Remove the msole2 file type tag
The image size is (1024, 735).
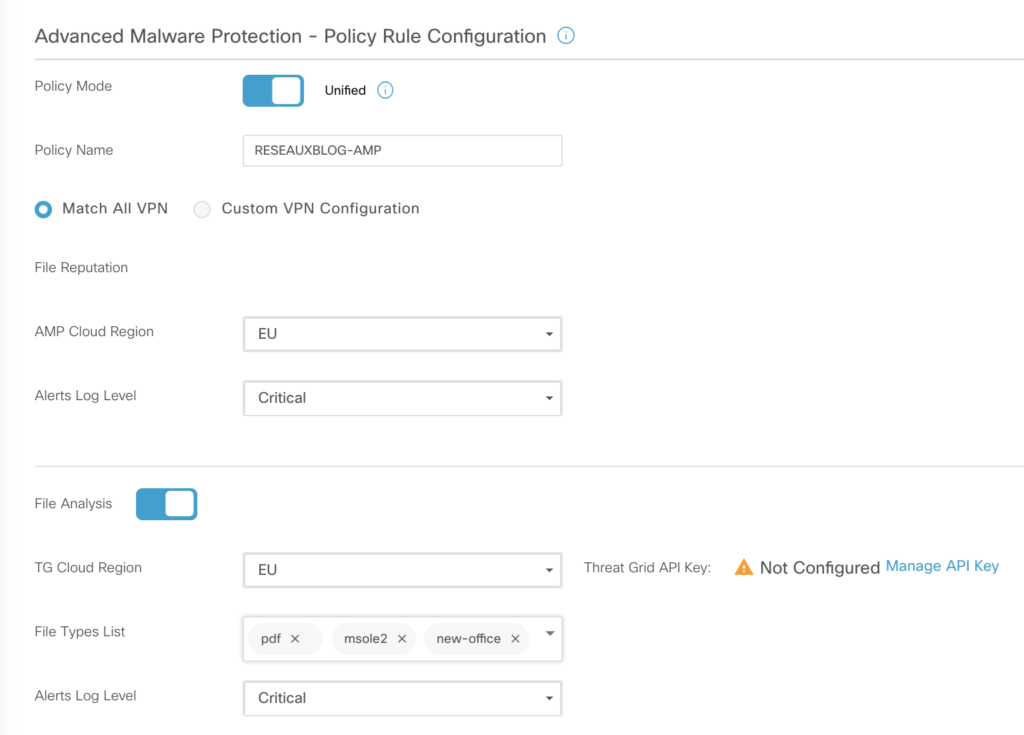(402, 639)
